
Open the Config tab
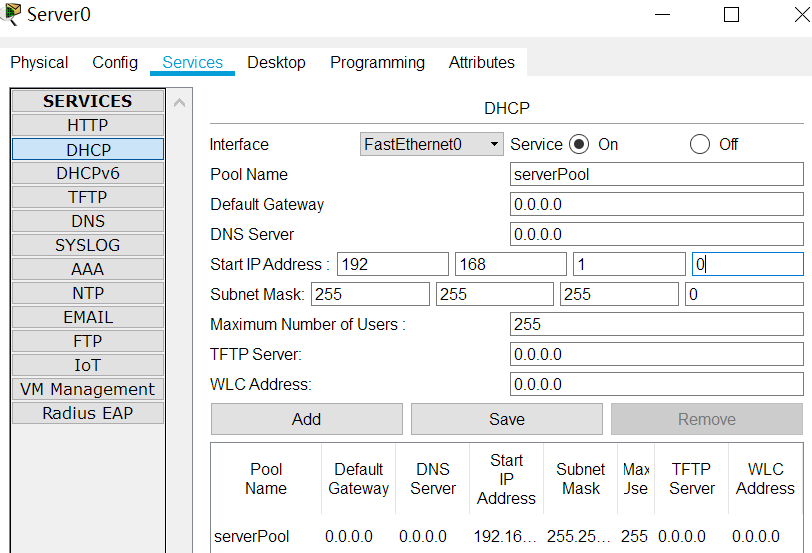(x=115, y=62)
